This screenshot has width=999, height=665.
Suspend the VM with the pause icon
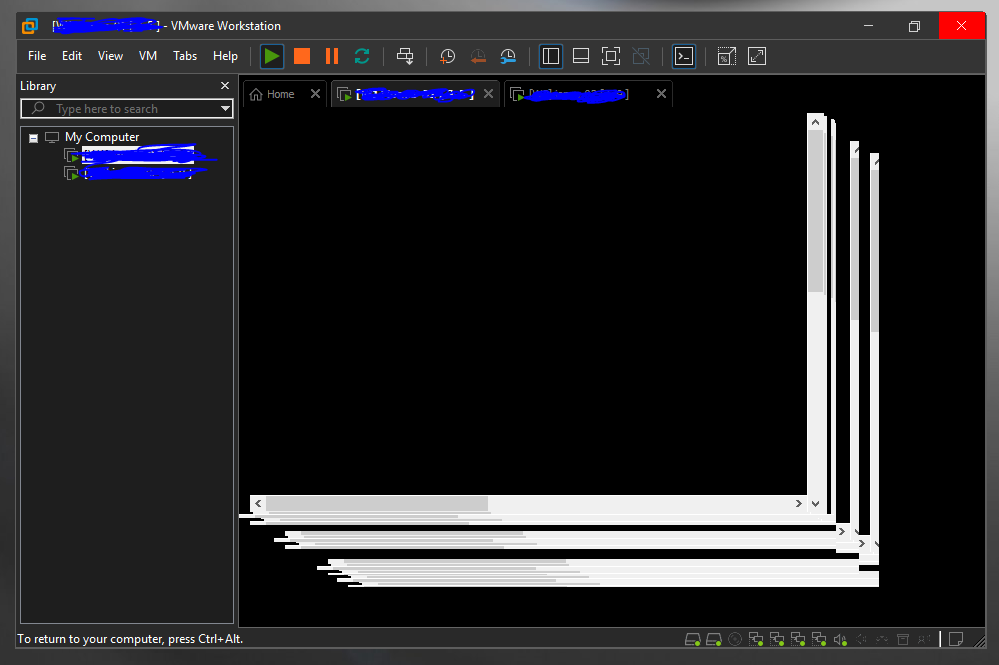(x=332, y=57)
